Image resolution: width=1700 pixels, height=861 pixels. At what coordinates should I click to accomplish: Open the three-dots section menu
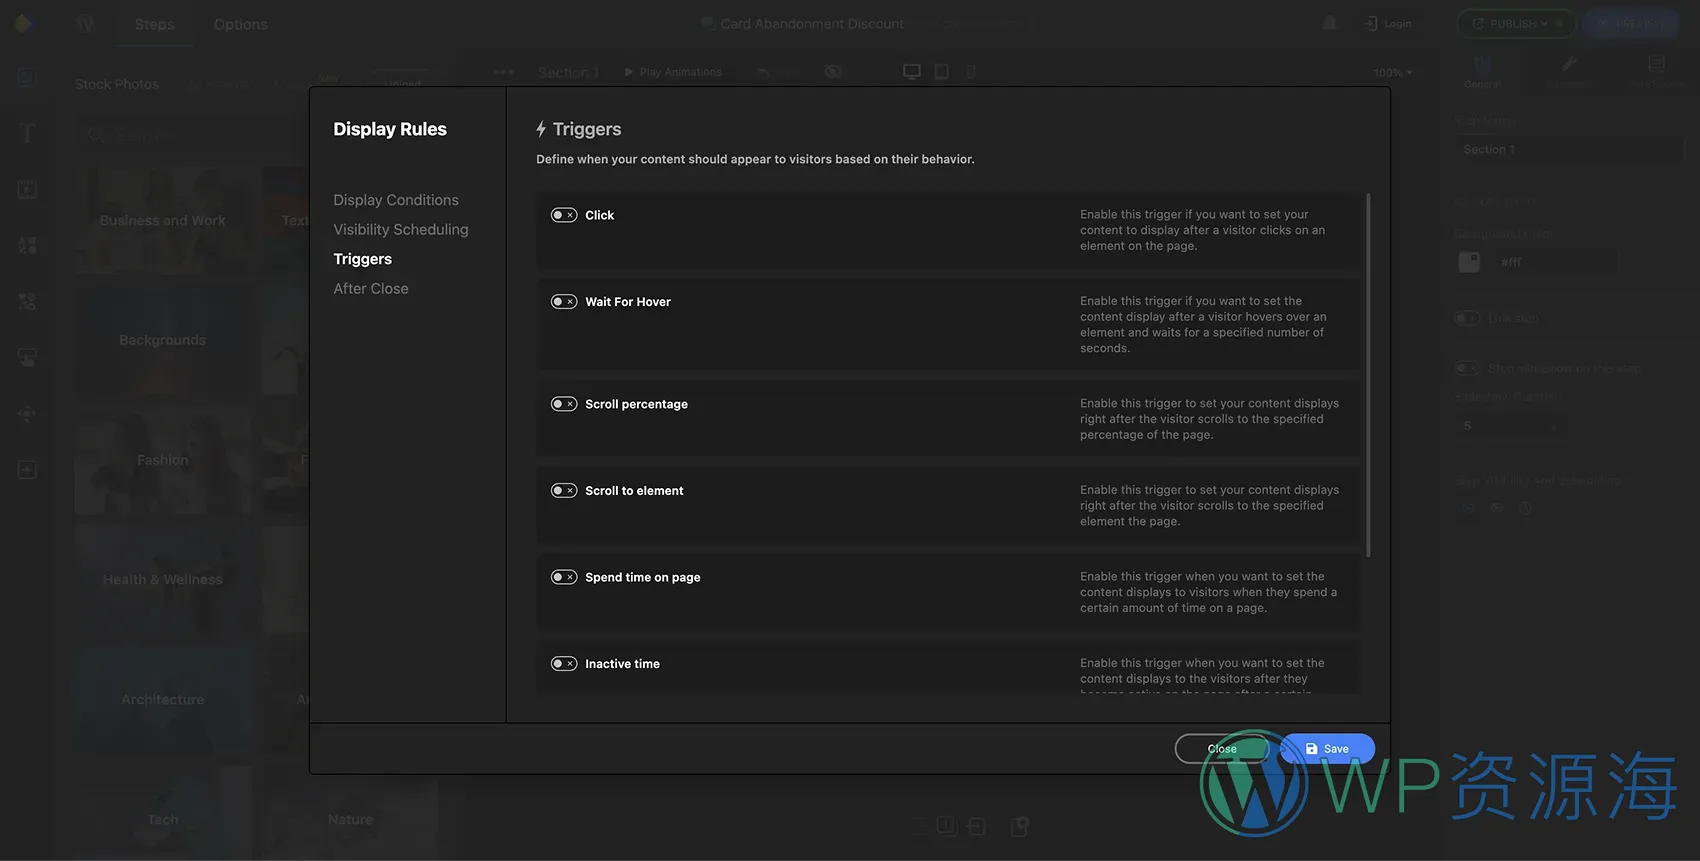[503, 72]
